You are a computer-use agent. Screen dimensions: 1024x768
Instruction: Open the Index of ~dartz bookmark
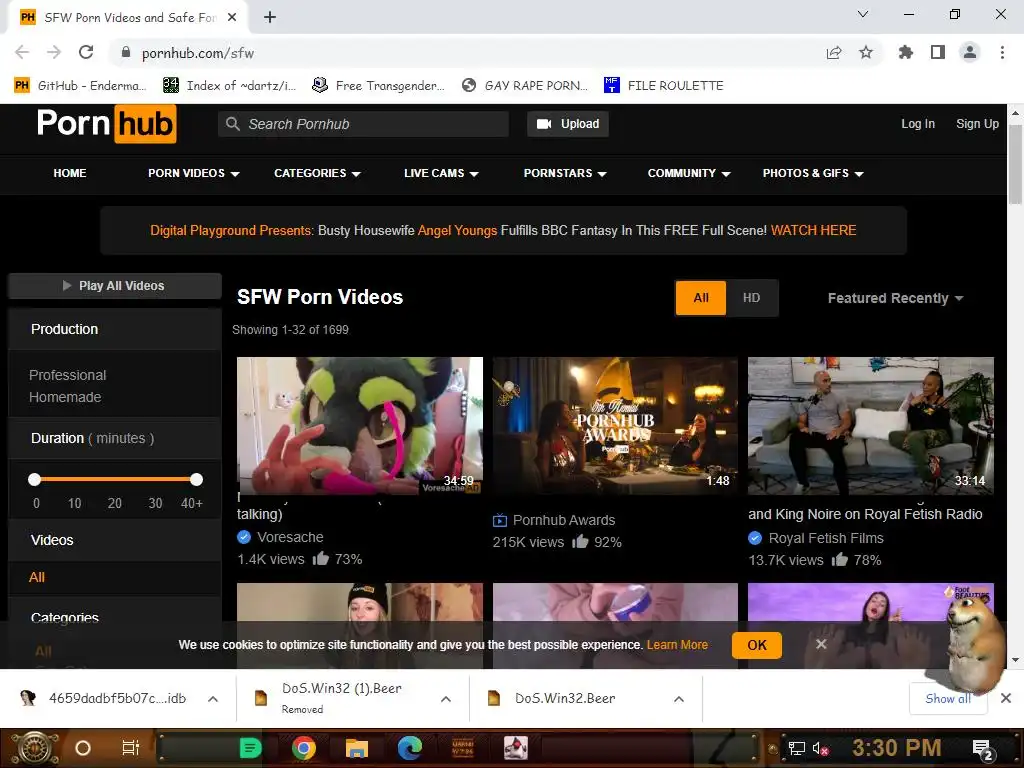(x=229, y=86)
